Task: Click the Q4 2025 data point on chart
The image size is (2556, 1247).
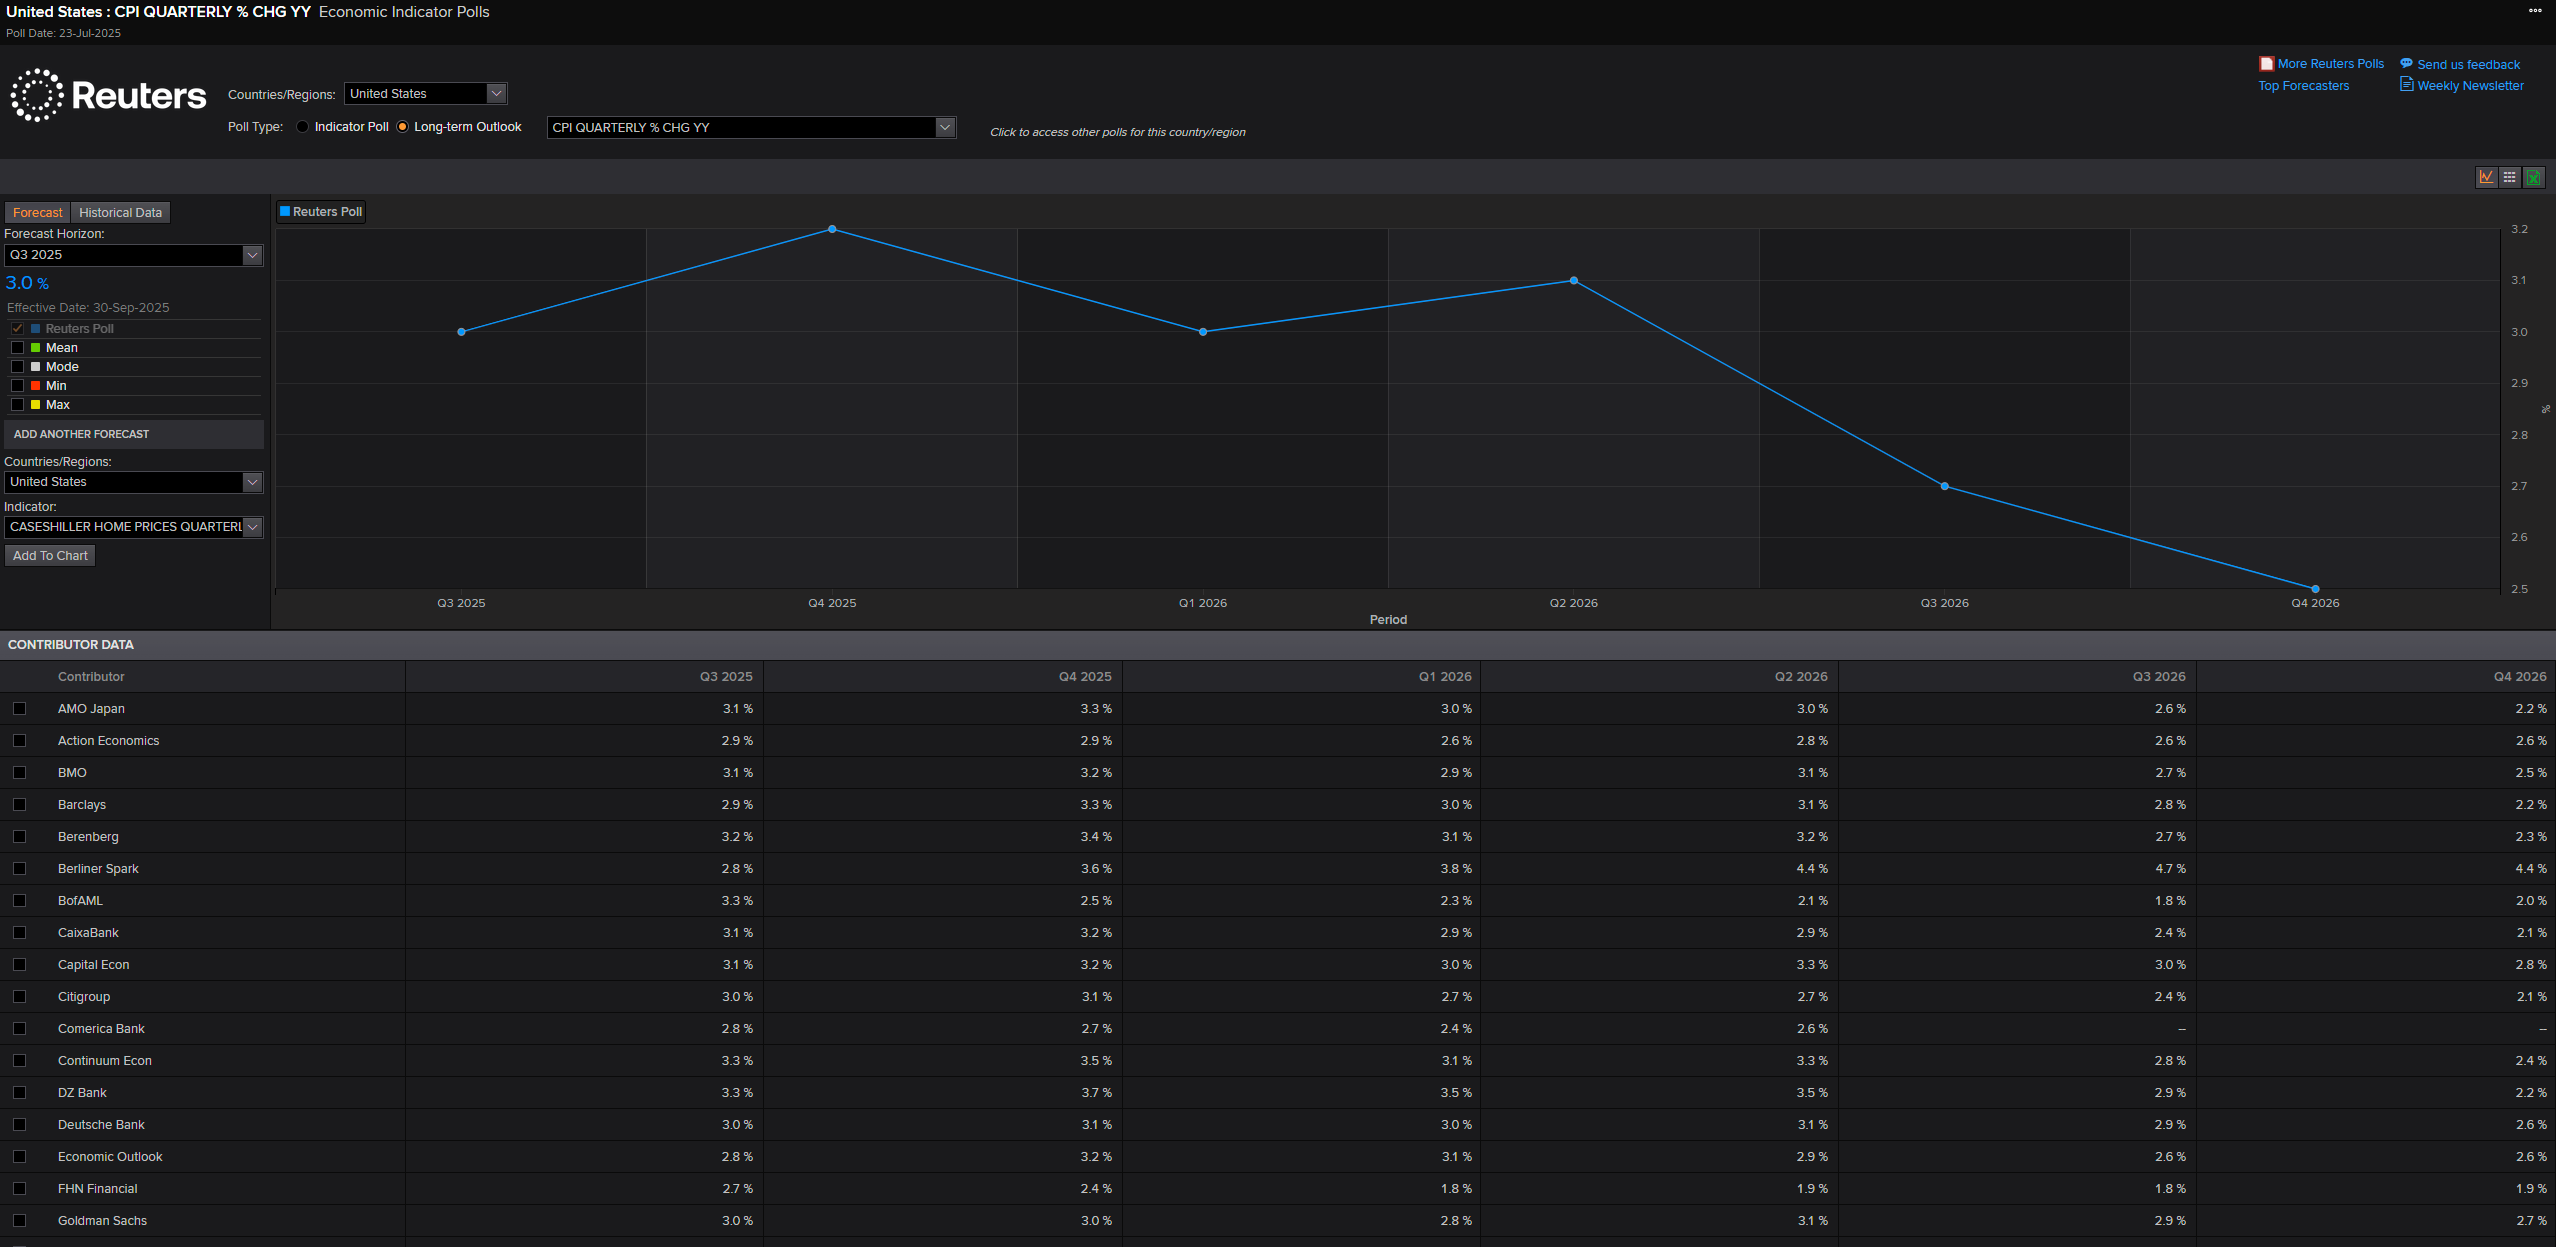Action: tap(832, 229)
